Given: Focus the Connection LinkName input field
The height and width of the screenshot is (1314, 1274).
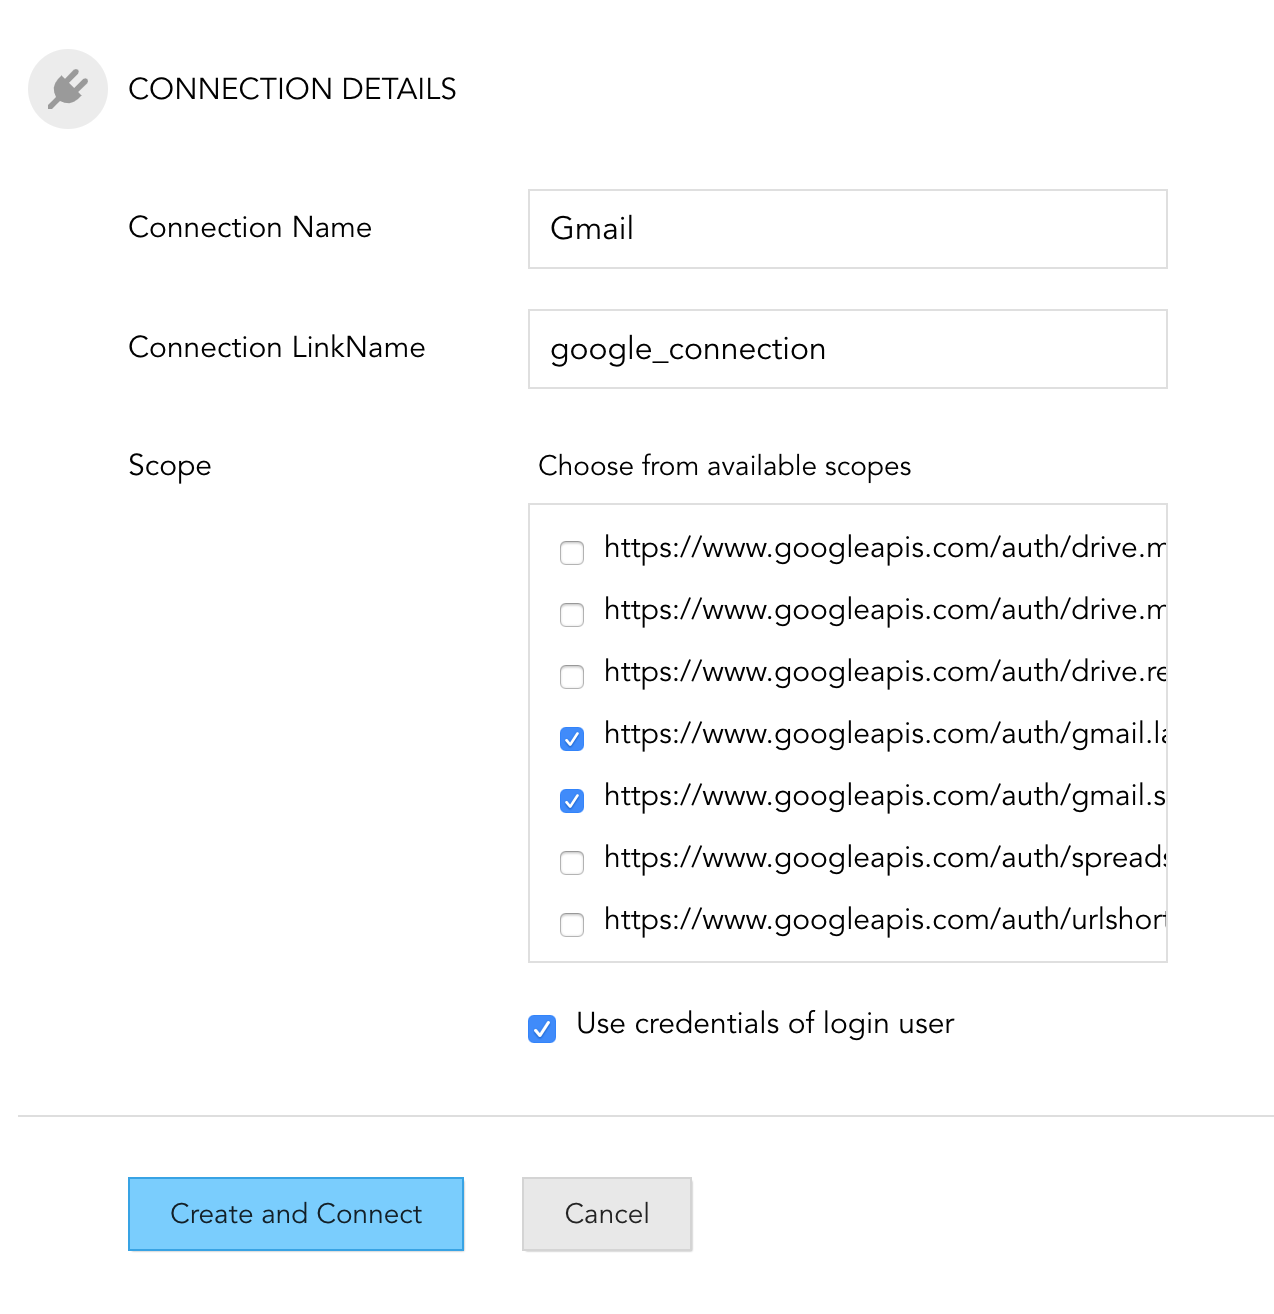Looking at the screenshot, I should point(847,349).
